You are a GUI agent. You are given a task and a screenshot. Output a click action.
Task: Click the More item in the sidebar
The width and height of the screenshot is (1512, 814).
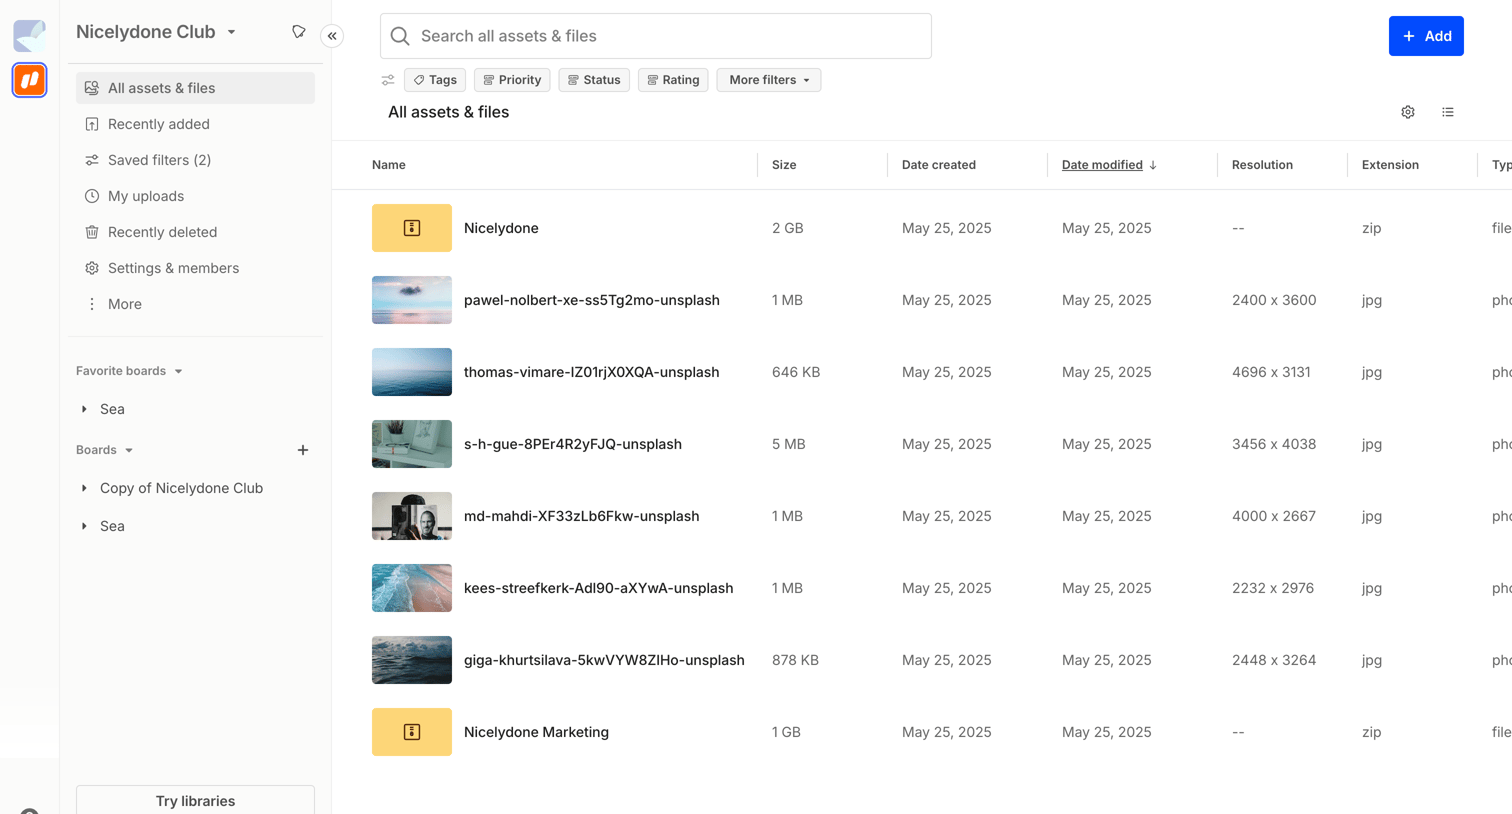(195, 304)
